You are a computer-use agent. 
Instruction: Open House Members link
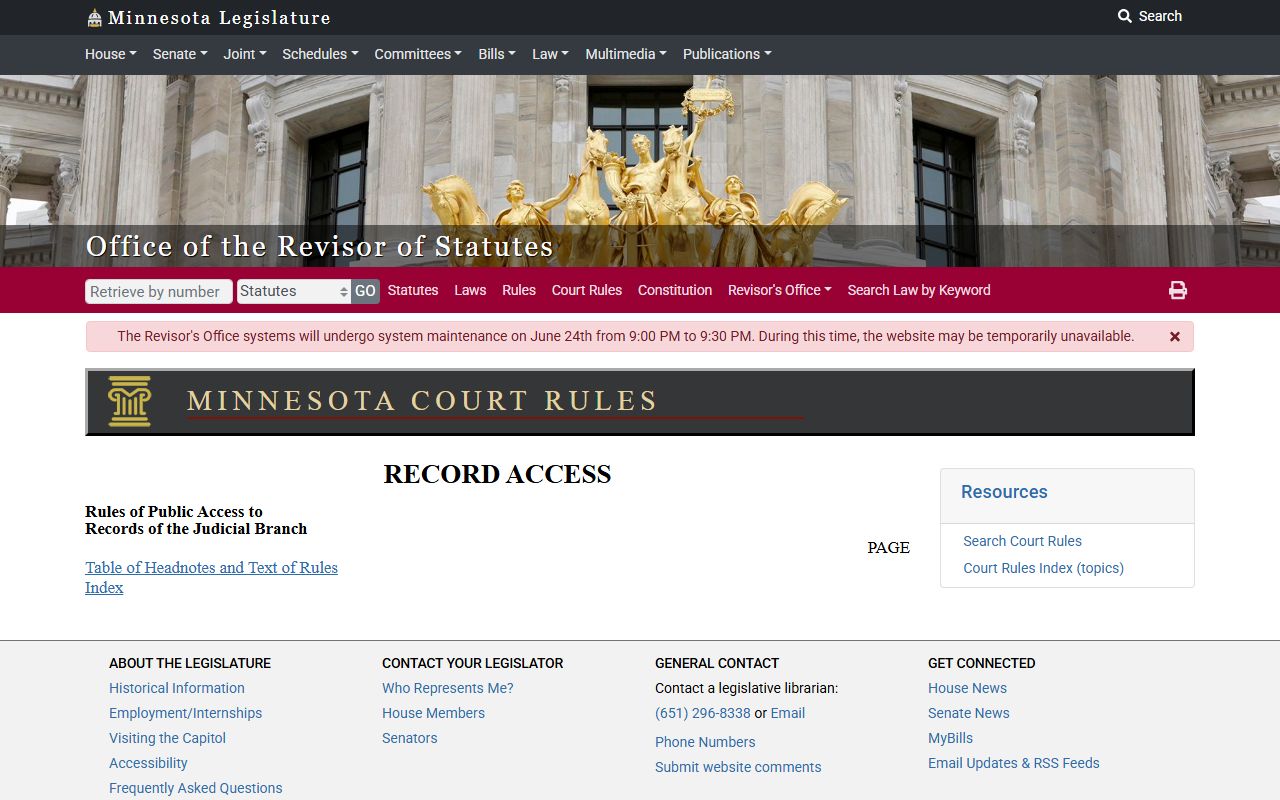tap(433, 713)
